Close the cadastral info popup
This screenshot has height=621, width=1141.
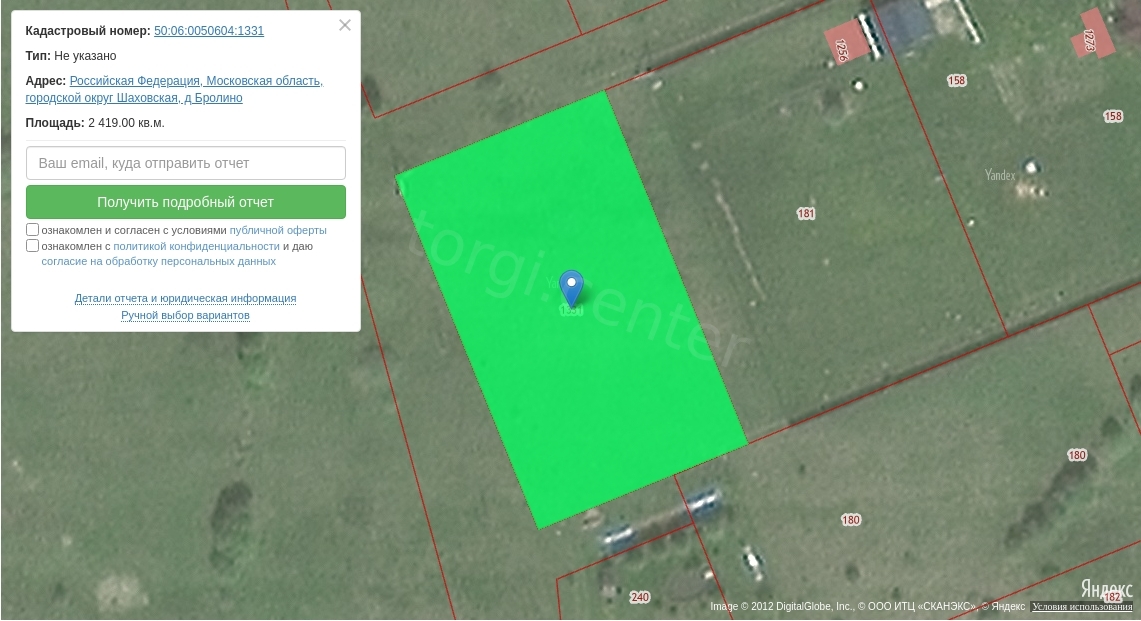click(x=345, y=26)
